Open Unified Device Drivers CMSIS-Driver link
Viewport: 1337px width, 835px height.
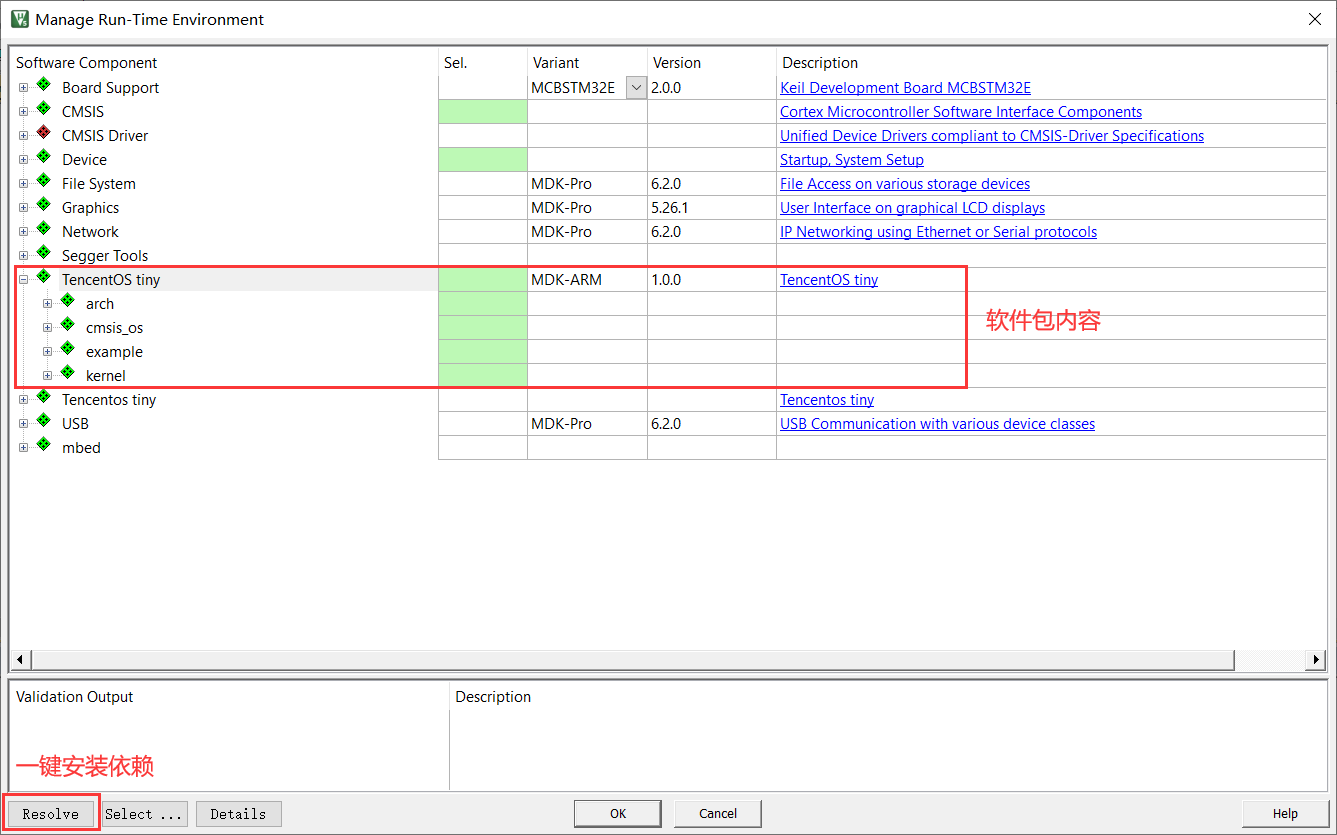coord(992,136)
